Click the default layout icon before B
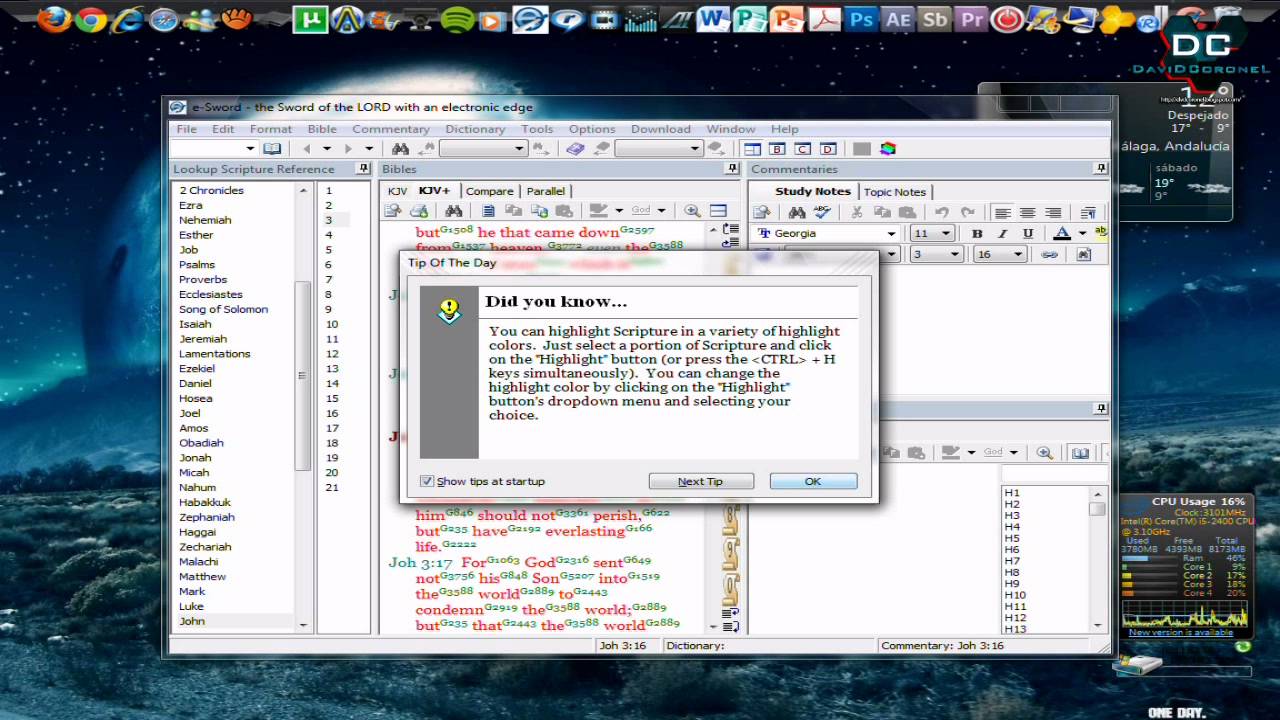 pyautogui.click(x=752, y=149)
